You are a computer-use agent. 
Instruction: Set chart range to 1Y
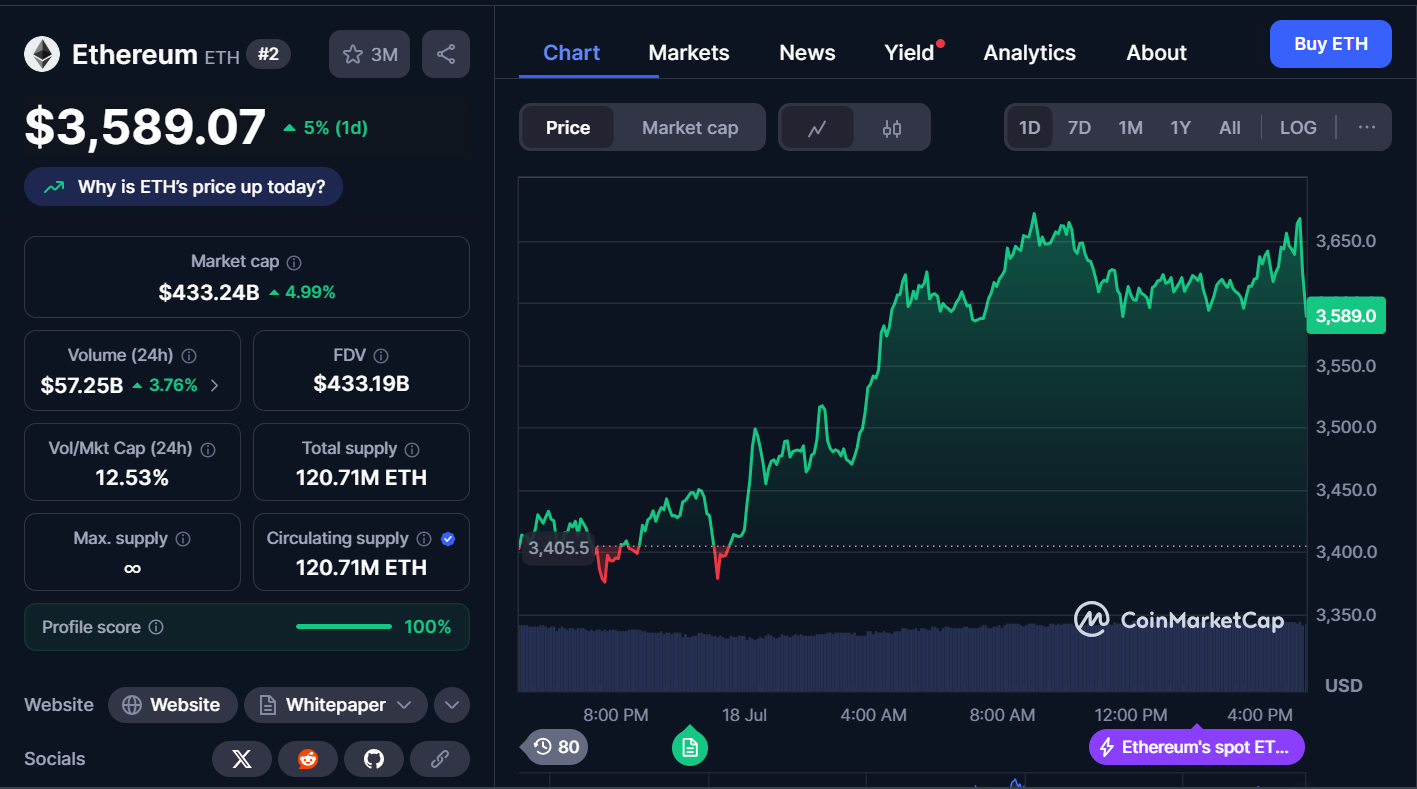pyautogui.click(x=1181, y=128)
